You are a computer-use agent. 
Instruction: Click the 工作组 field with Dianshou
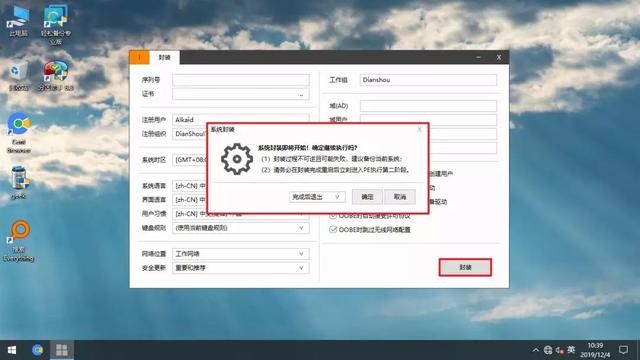click(x=428, y=80)
